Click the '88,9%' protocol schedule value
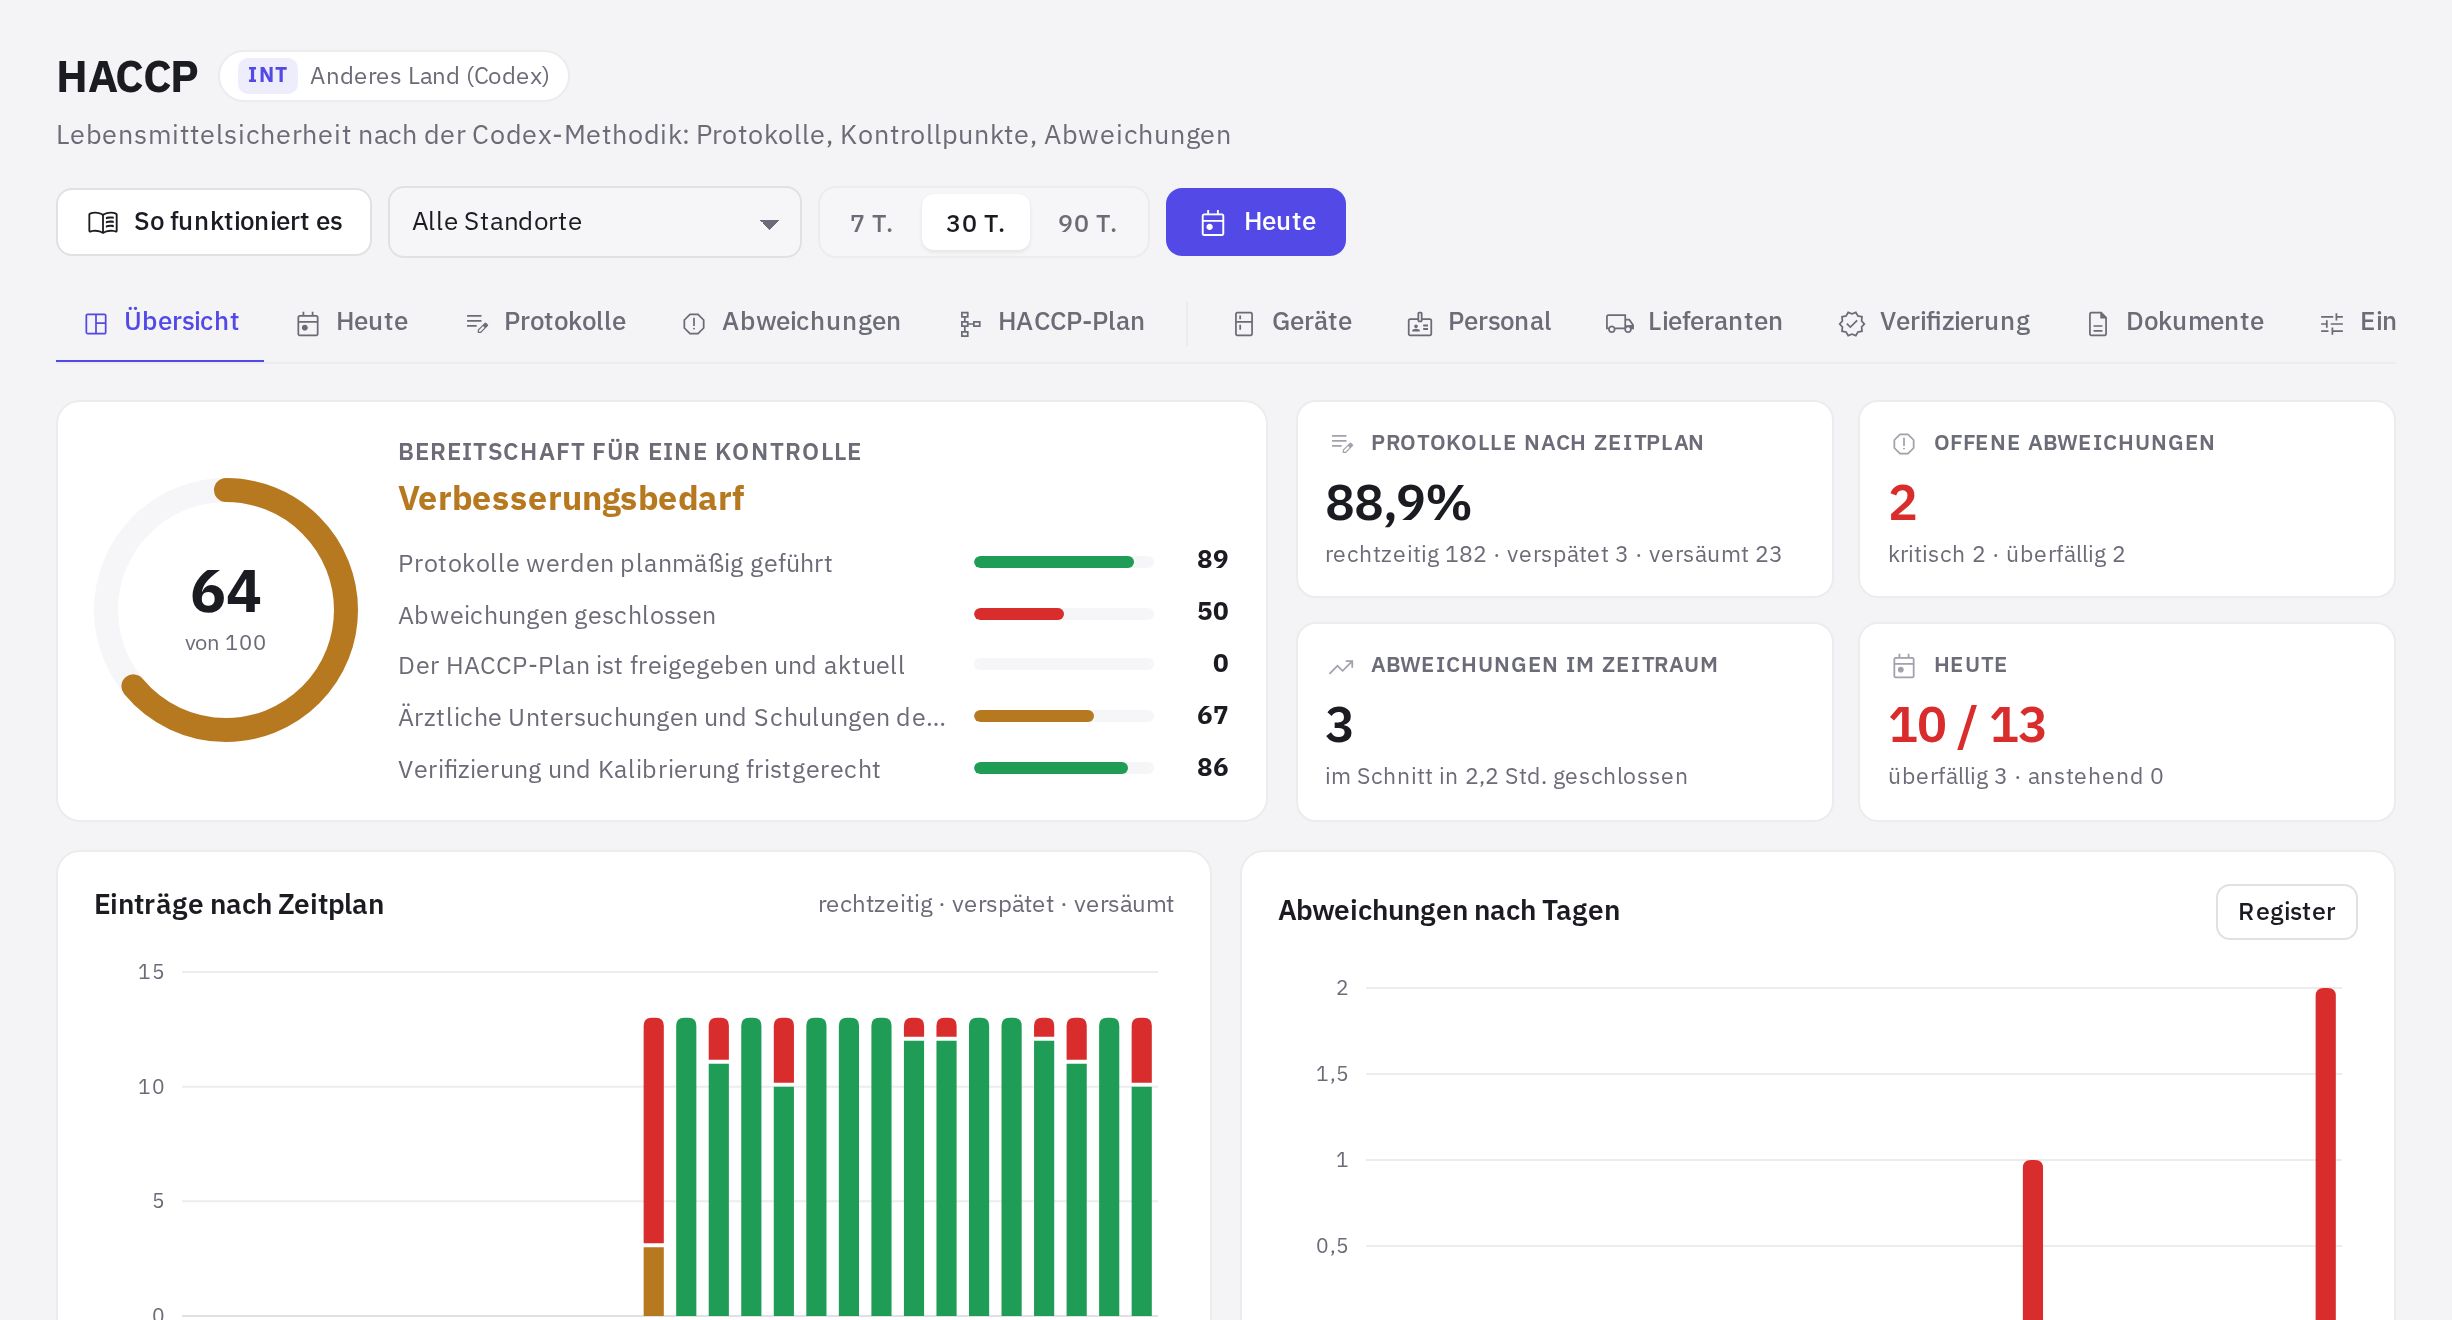Screen dimensions: 2452x1320 click(1398, 503)
